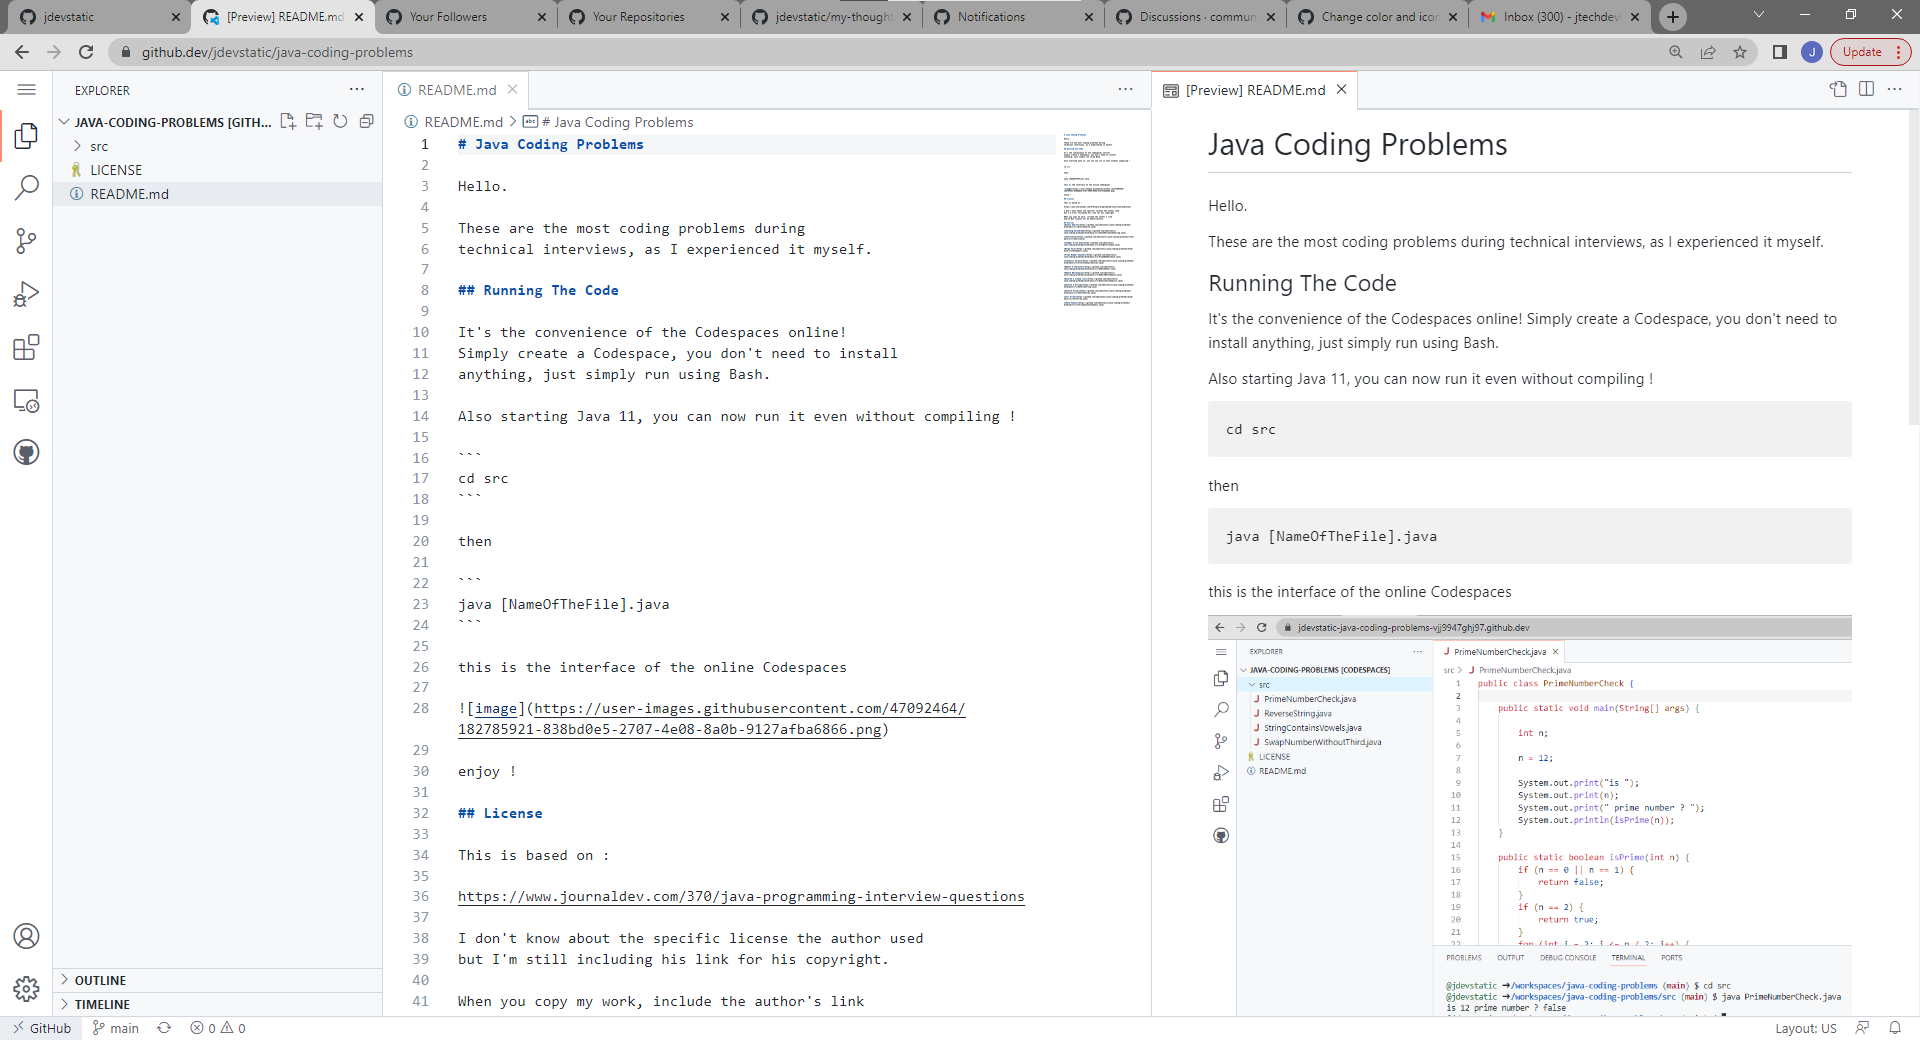Click the GitHub remote indicator
The height and width of the screenshot is (1040, 1920).
click(x=41, y=1028)
